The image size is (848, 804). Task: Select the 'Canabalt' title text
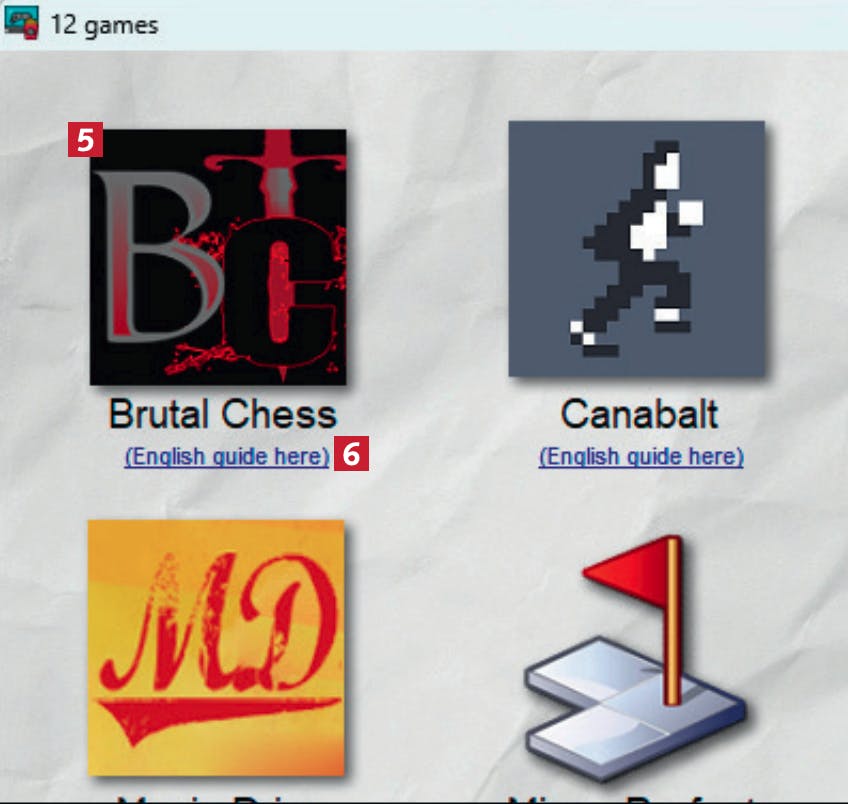point(640,414)
